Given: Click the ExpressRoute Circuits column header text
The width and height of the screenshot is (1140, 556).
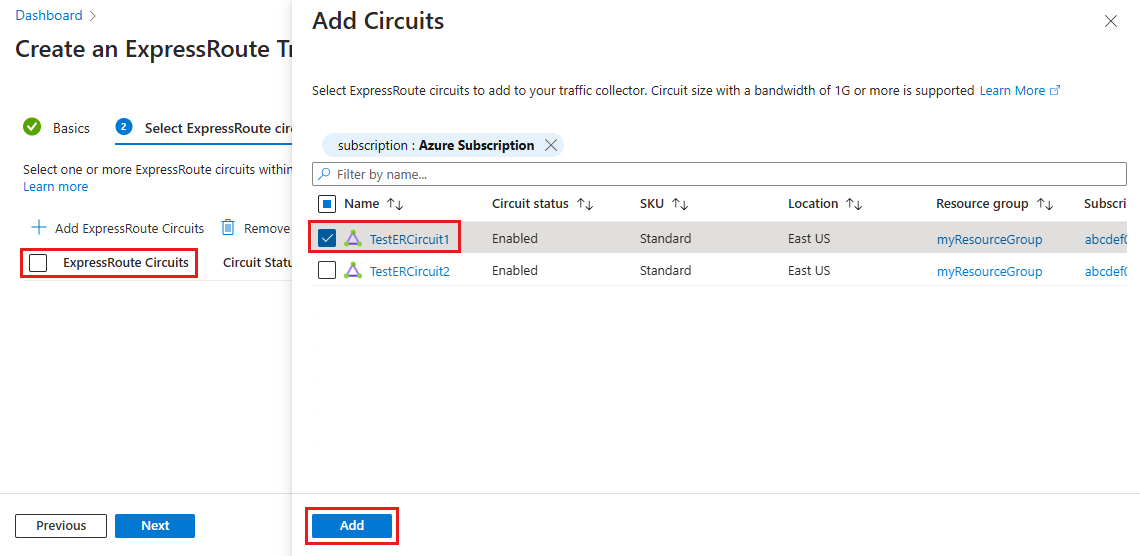Looking at the screenshot, I should tap(126, 262).
